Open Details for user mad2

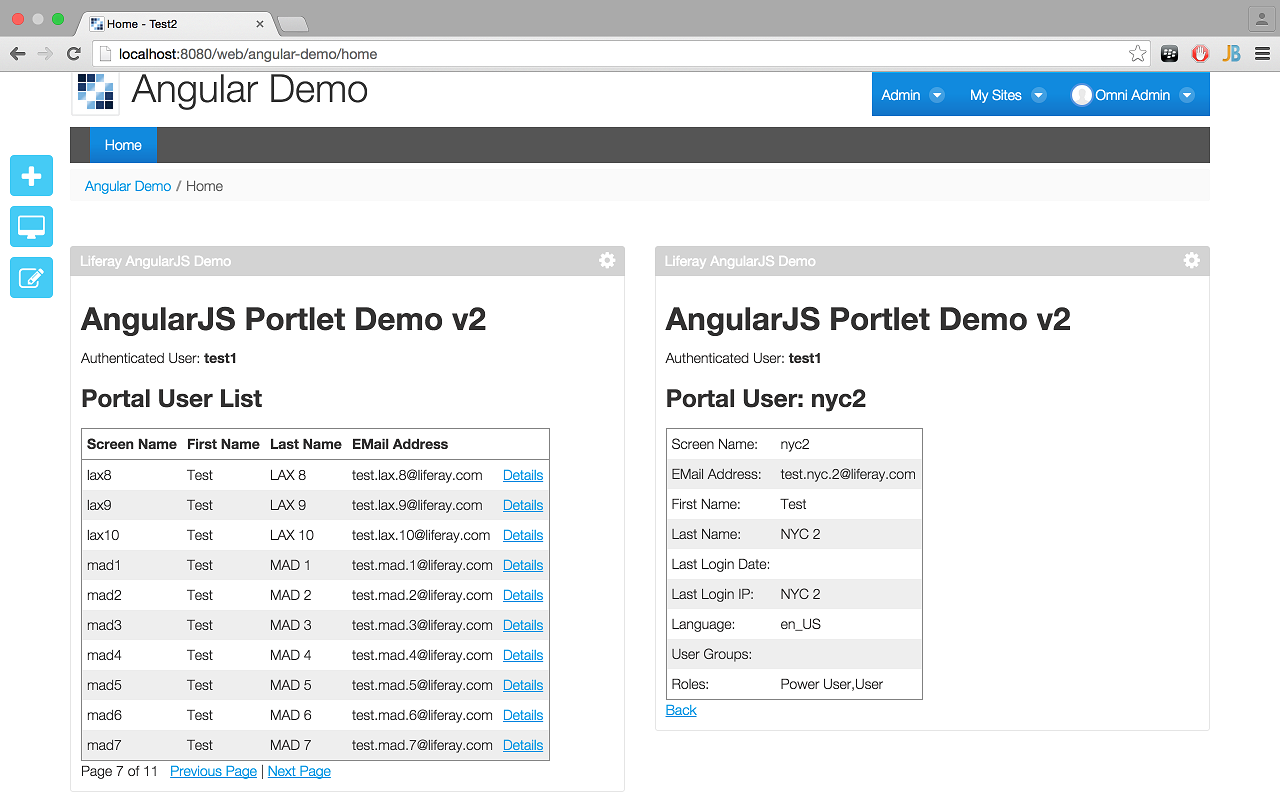(523, 595)
